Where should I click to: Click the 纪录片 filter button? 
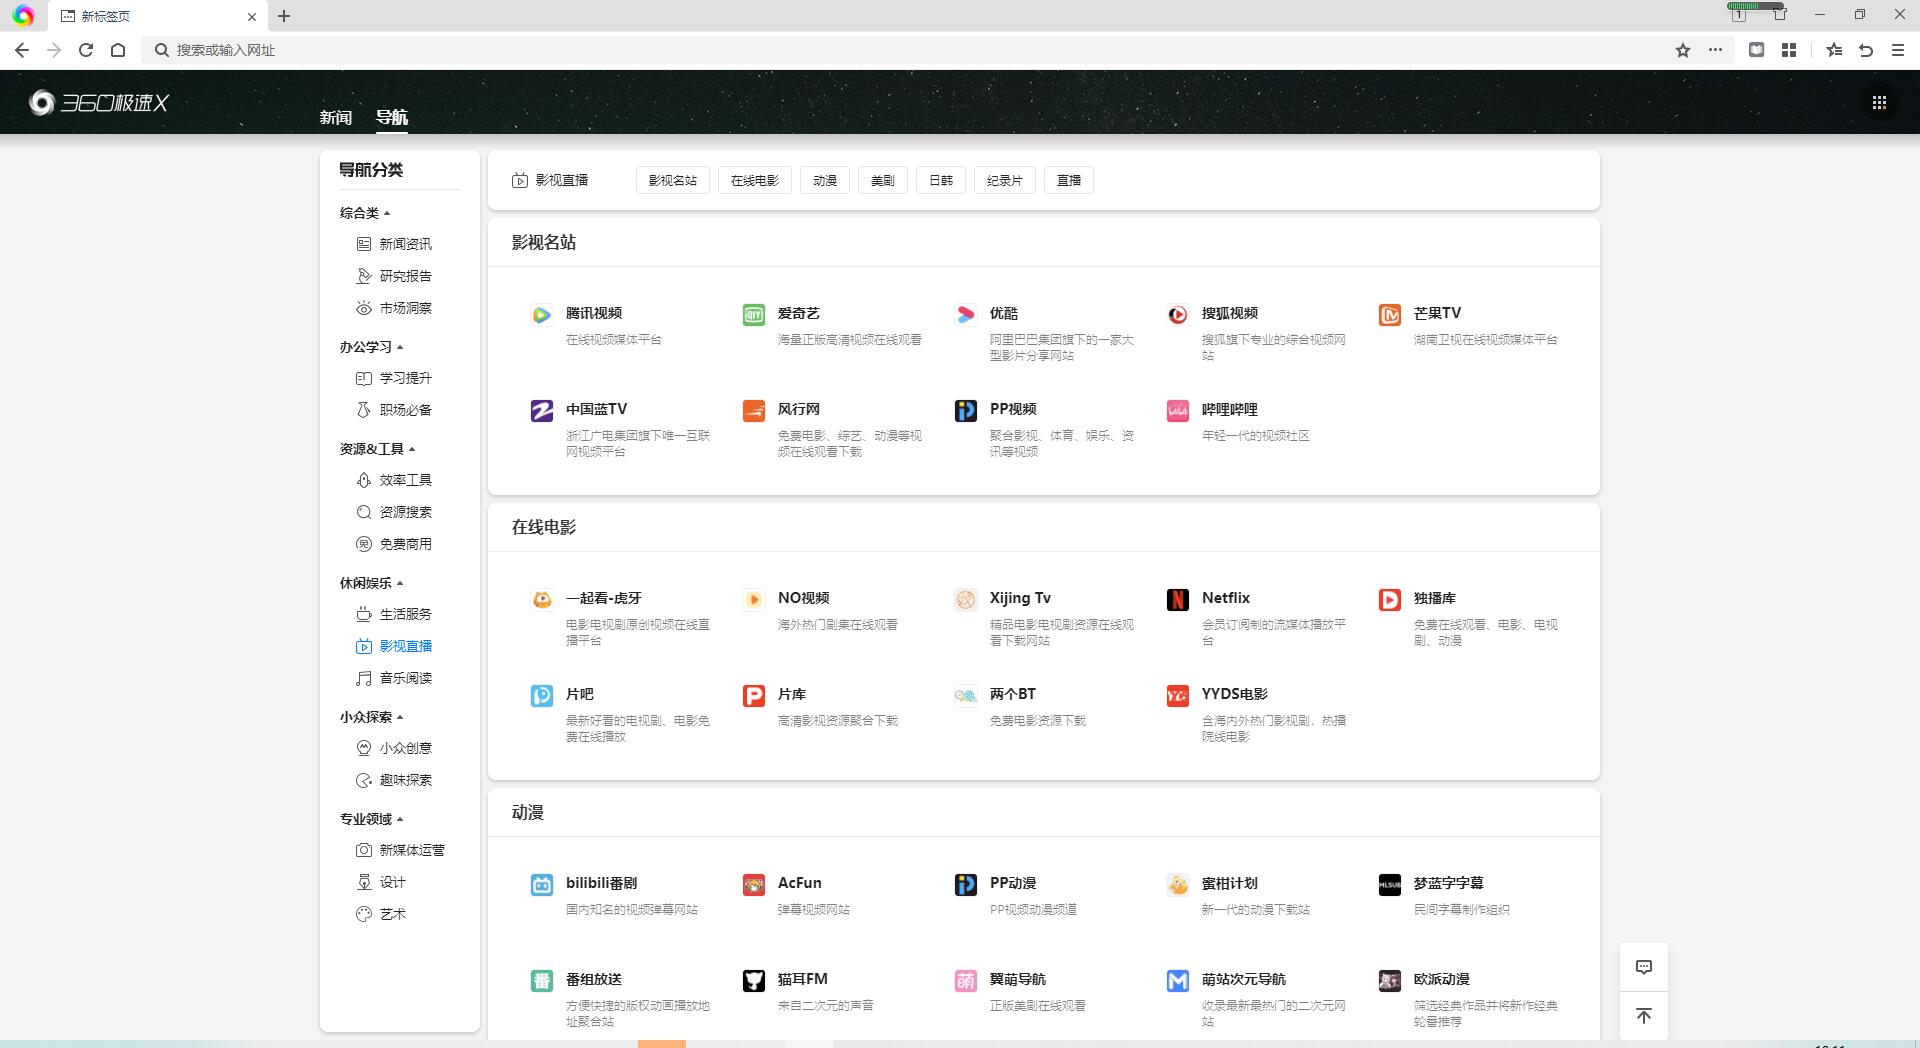pyautogui.click(x=1004, y=180)
